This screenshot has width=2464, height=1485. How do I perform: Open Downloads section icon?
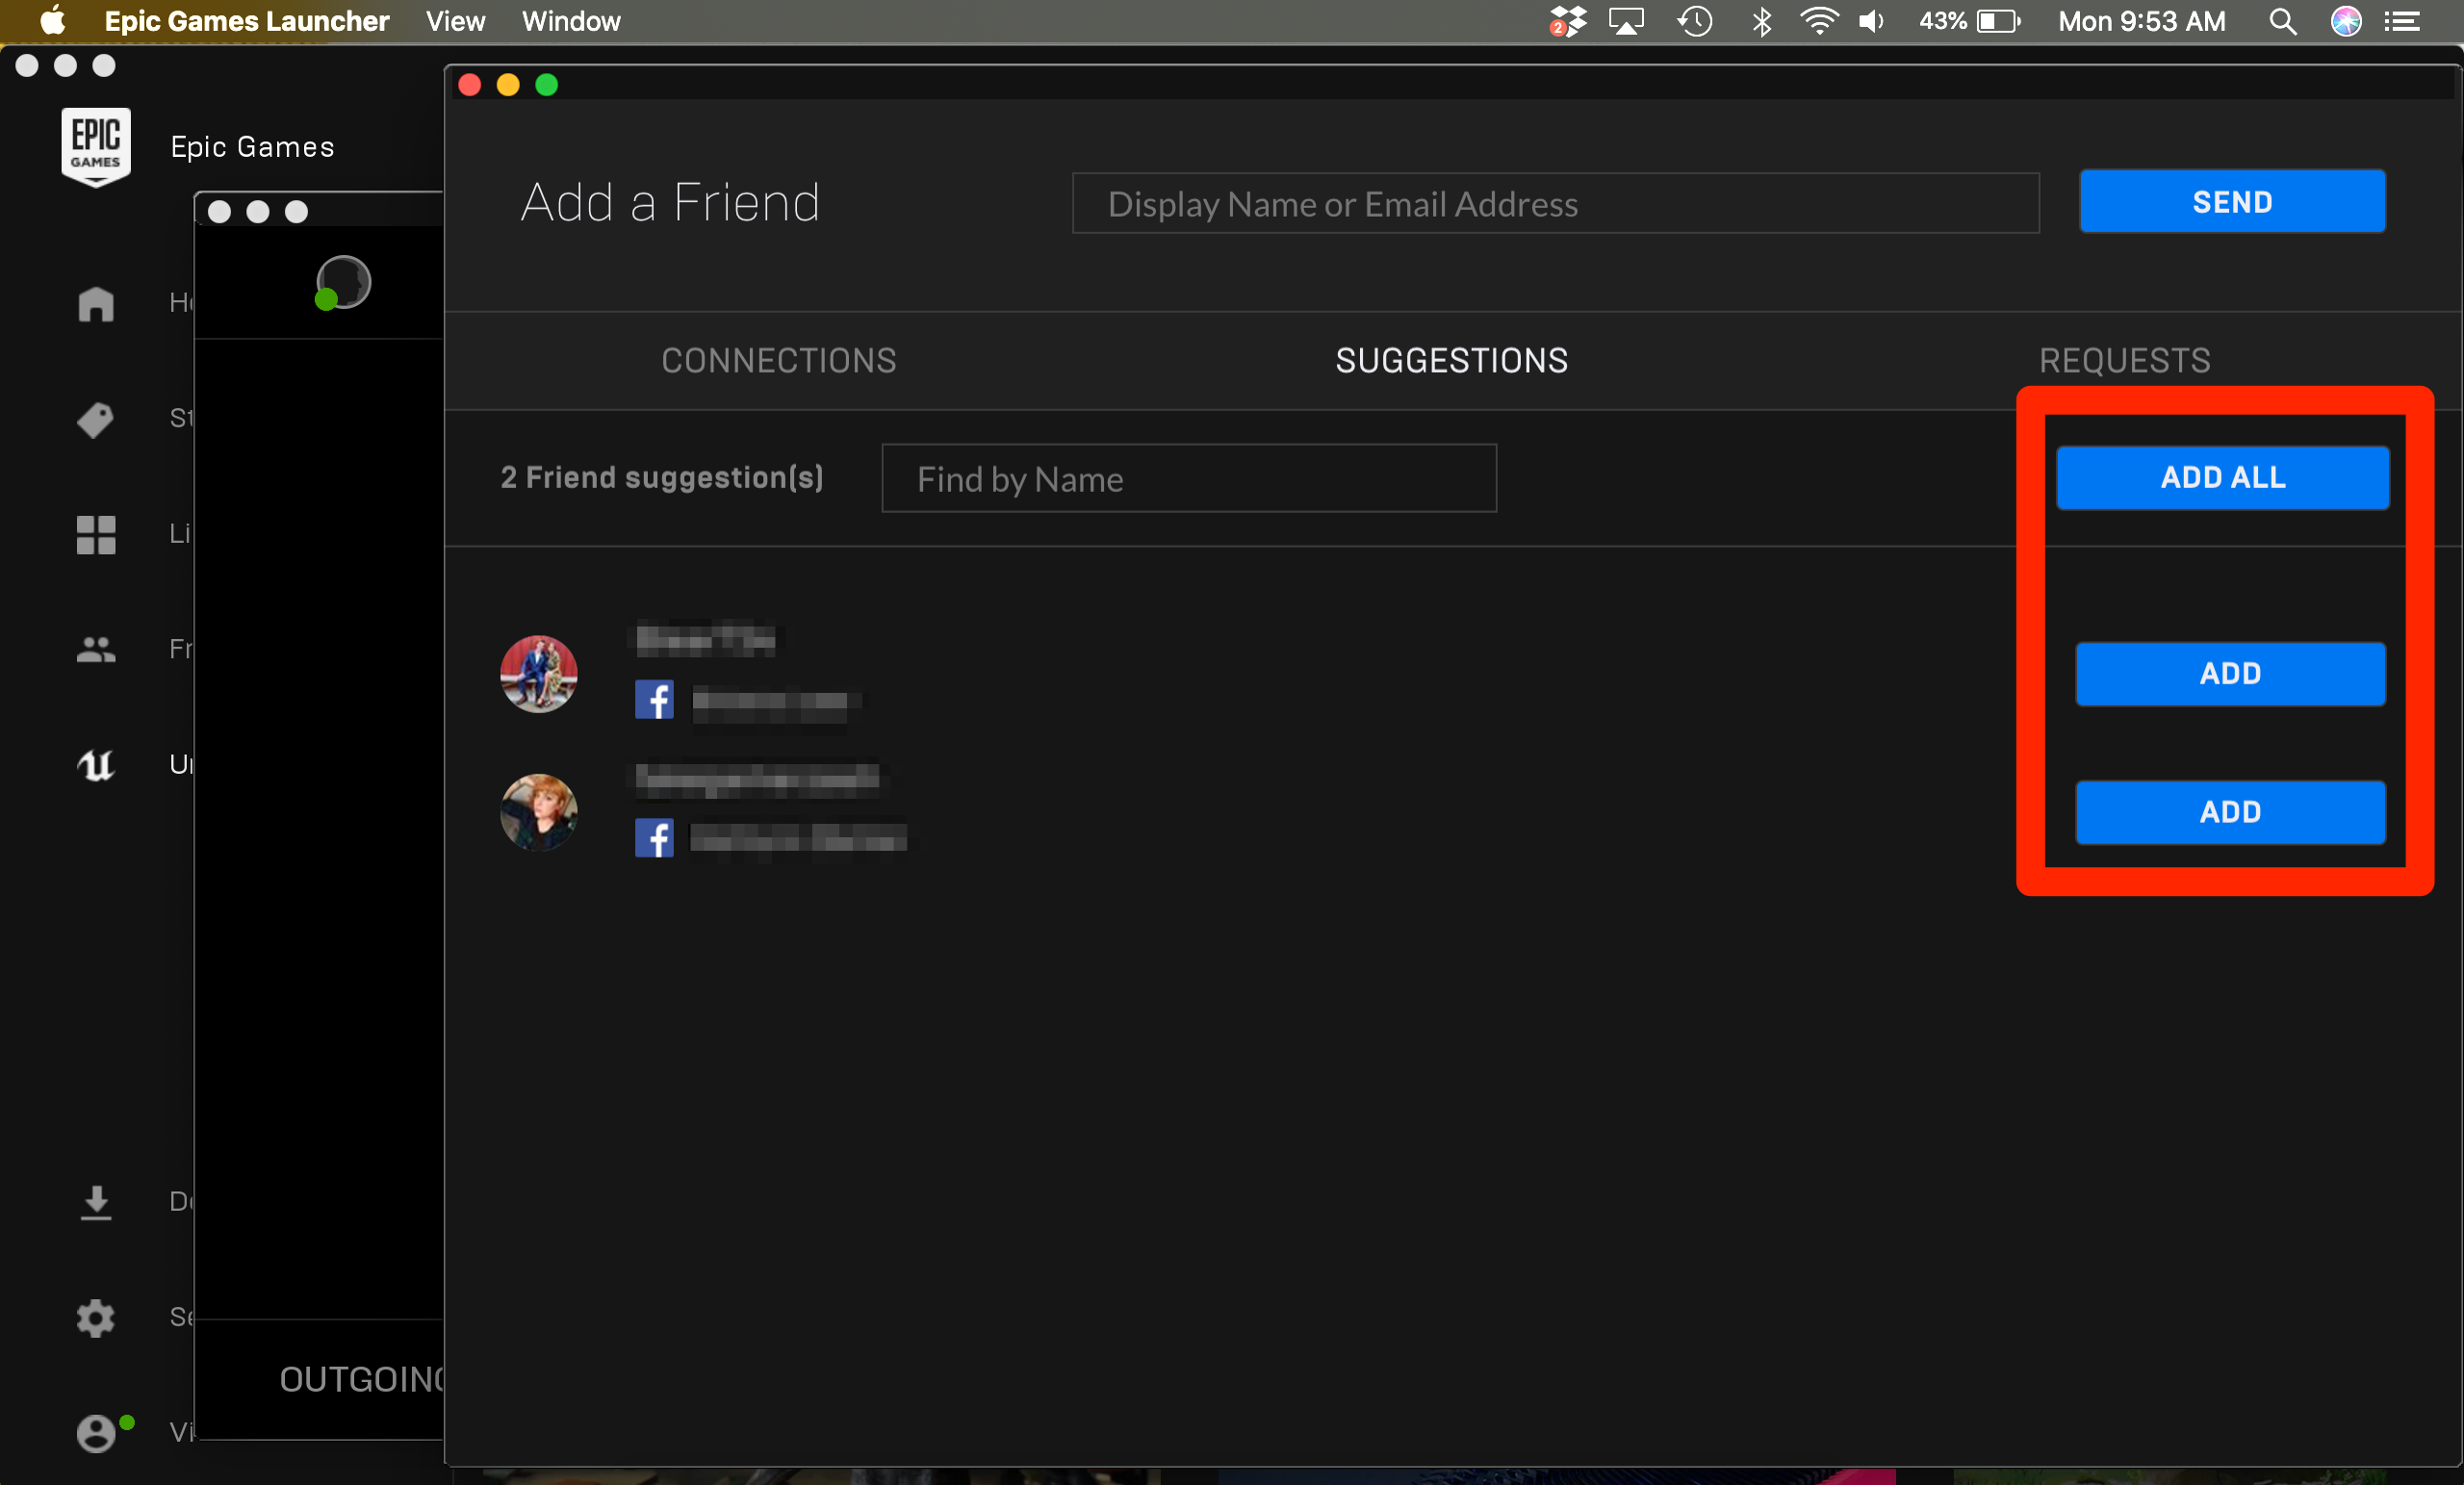[97, 1202]
